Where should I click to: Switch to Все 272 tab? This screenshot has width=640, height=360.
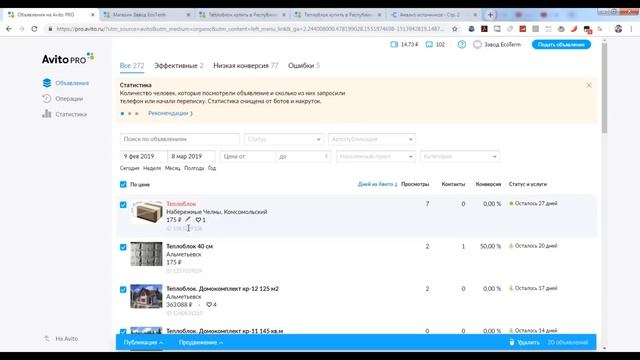pyautogui.click(x=132, y=66)
